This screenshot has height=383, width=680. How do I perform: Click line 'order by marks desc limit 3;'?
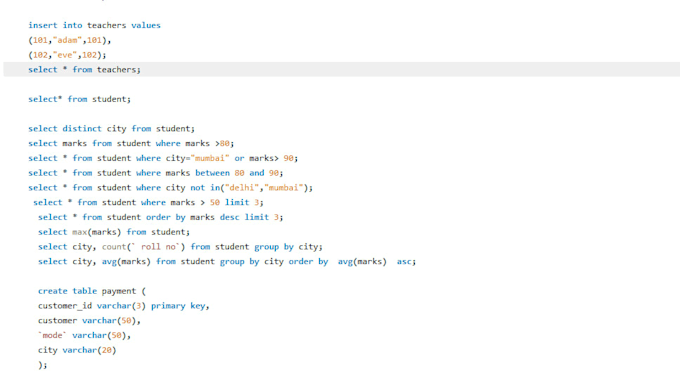click(160, 217)
